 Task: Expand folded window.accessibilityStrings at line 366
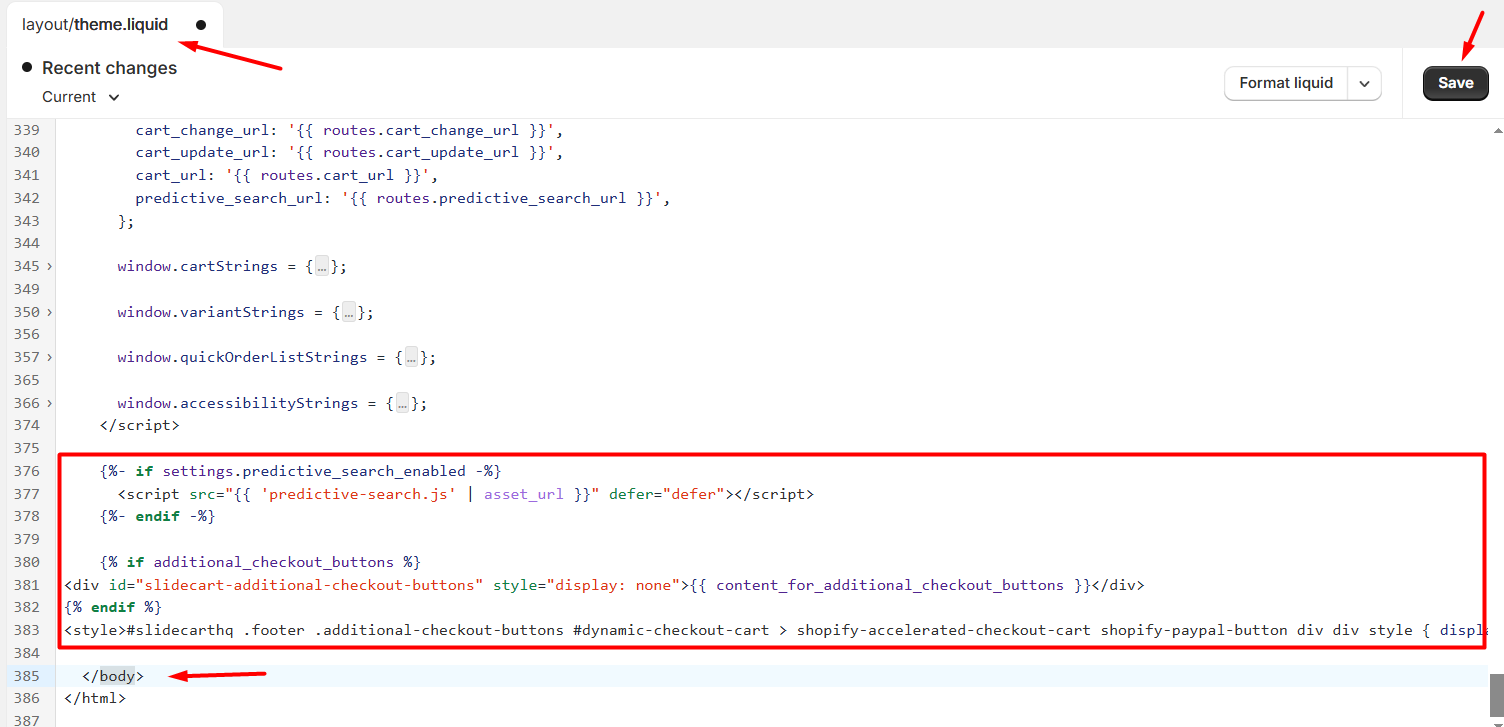coord(49,404)
